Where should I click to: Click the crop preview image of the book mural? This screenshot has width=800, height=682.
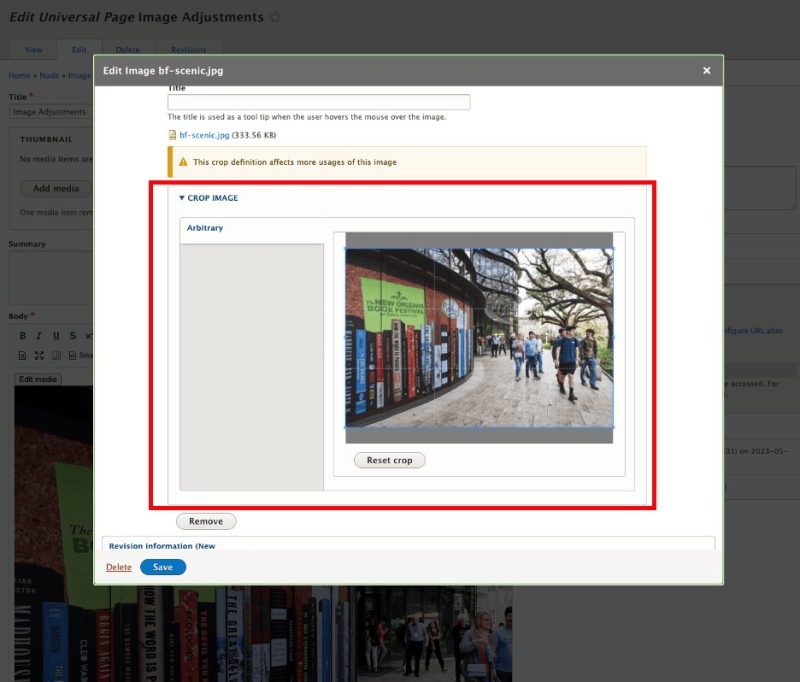(x=479, y=338)
